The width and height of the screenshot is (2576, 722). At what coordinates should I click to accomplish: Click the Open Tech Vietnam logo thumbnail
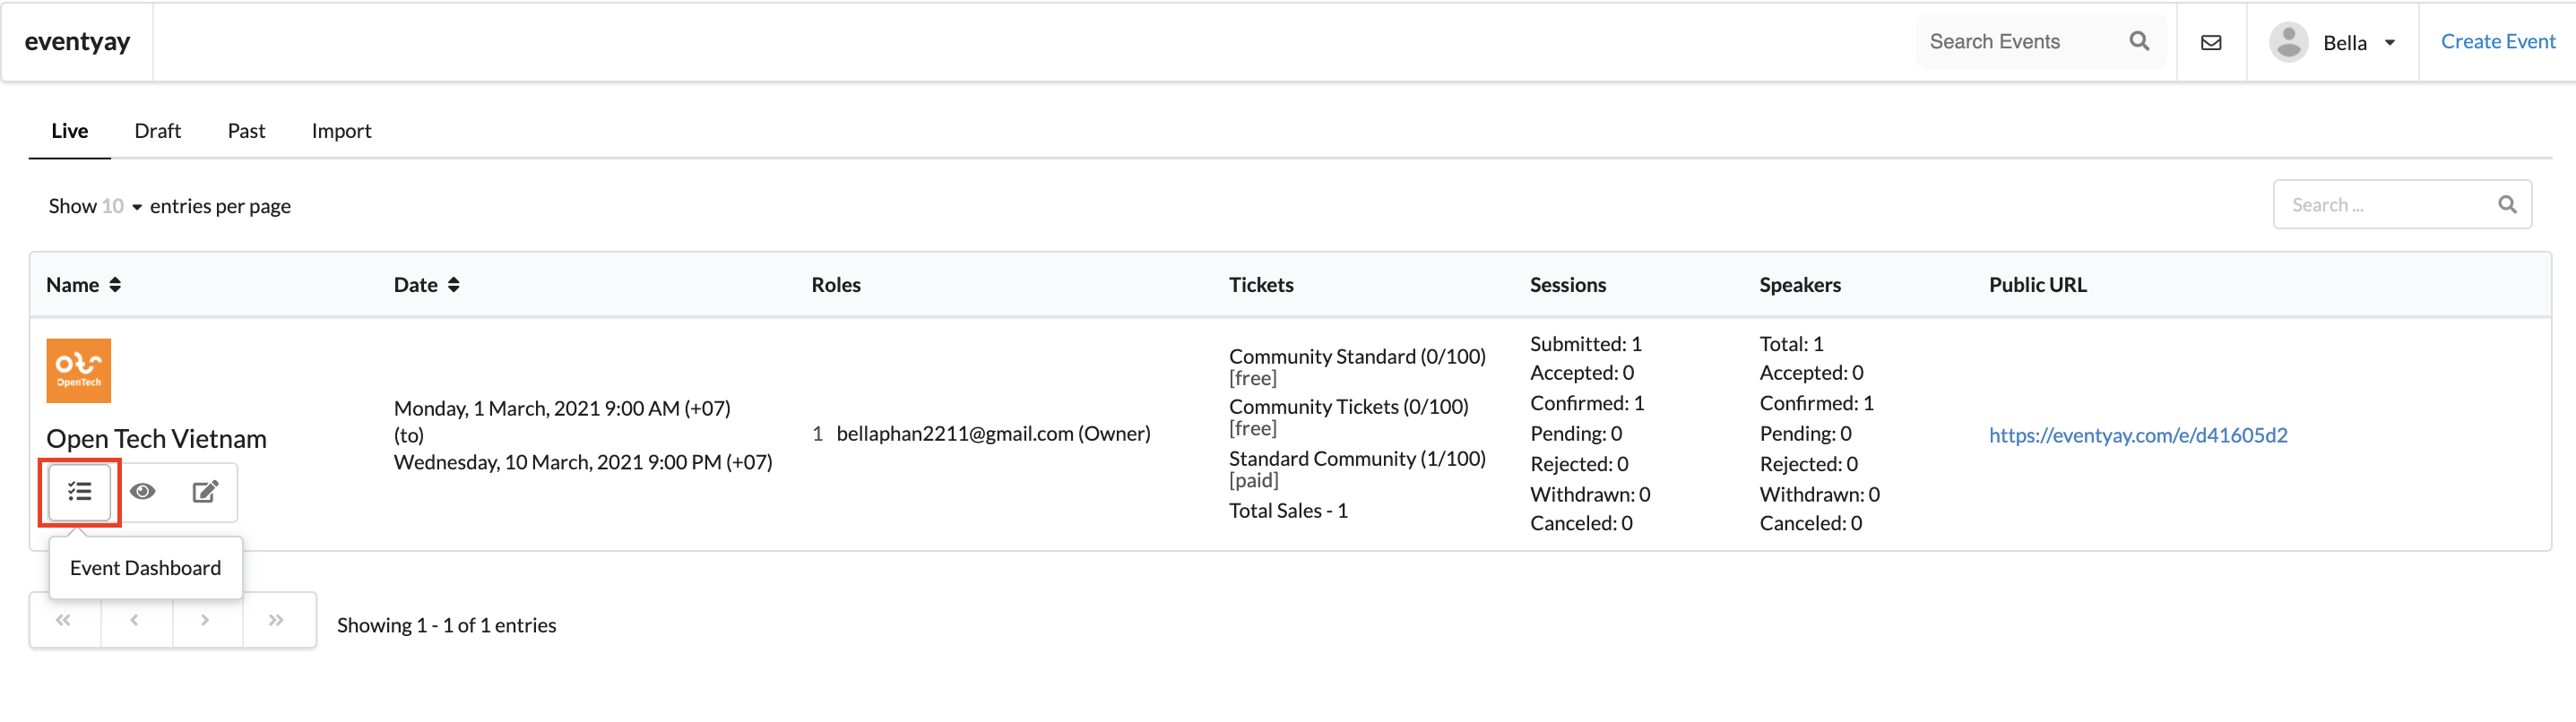pyautogui.click(x=78, y=371)
